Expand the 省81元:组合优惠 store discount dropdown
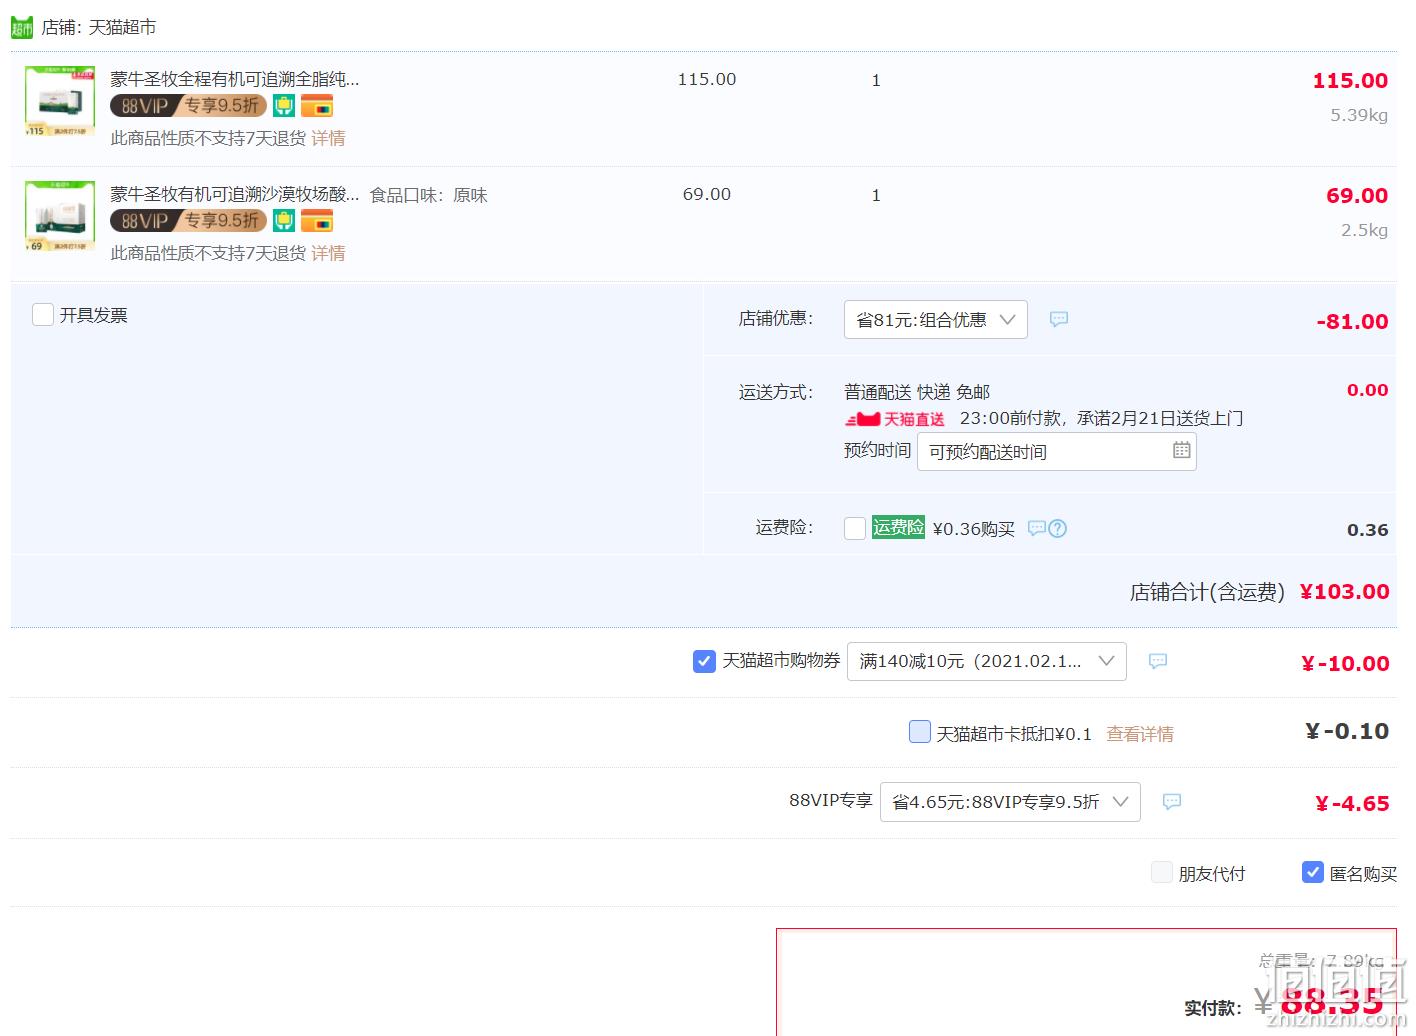Screen dimensions: 1416x1036 click(x=935, y=320)
